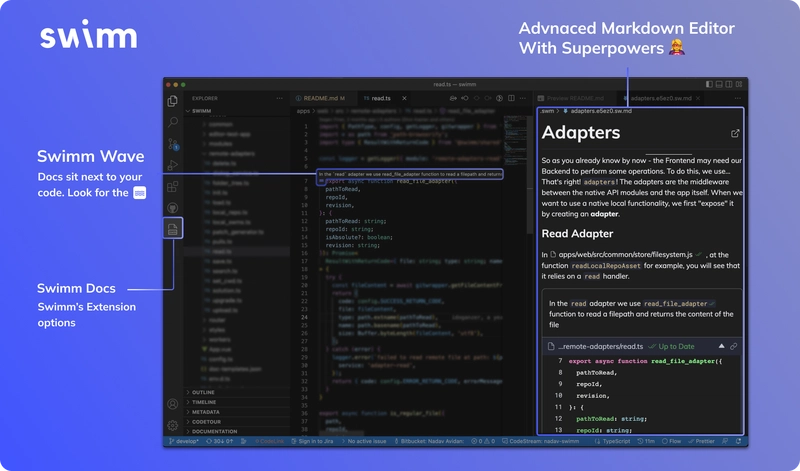
Task: Click No active issue in status bar
Action: (x=364, y=441)
